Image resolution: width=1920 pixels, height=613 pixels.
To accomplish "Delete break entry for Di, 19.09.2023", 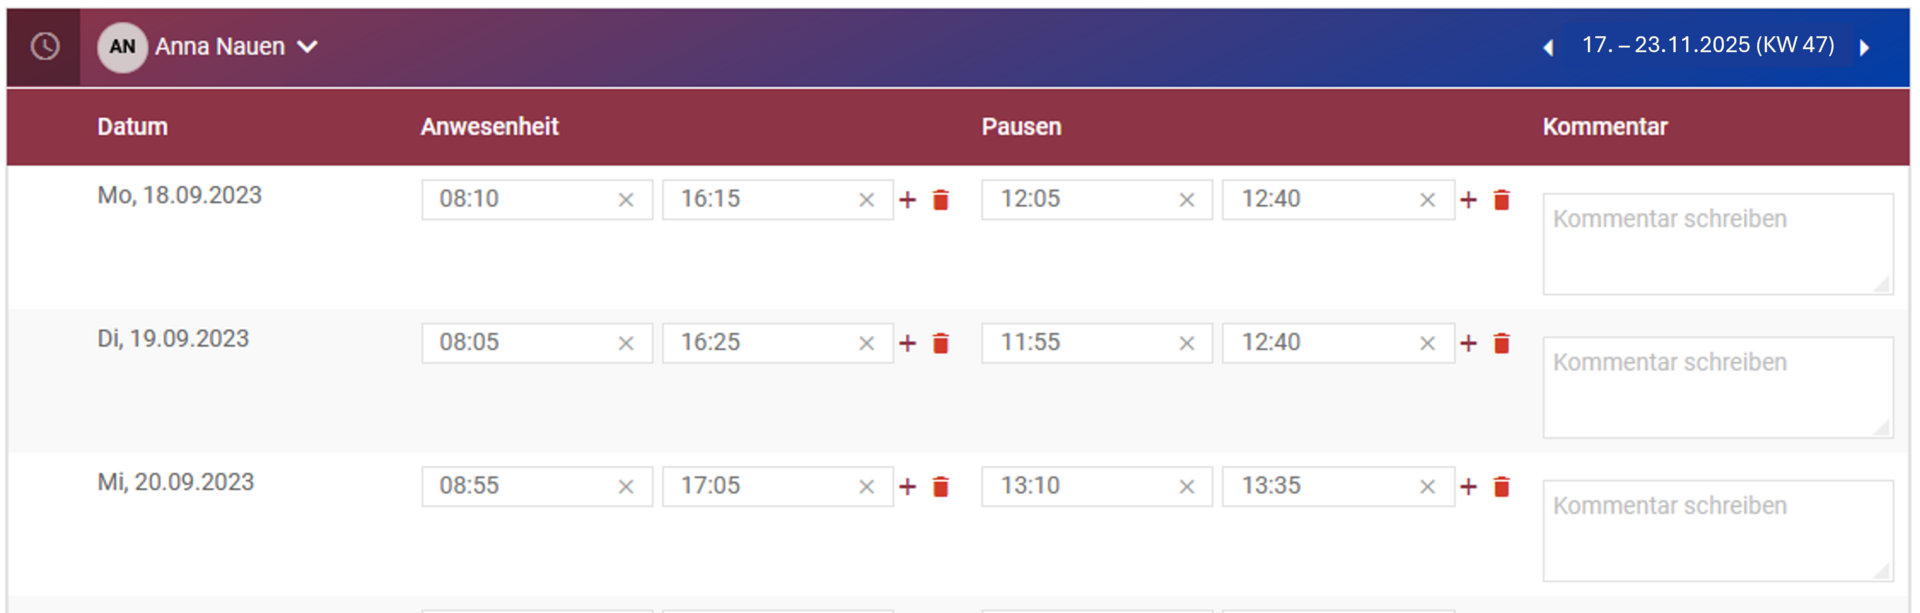I will [1502, 343].
